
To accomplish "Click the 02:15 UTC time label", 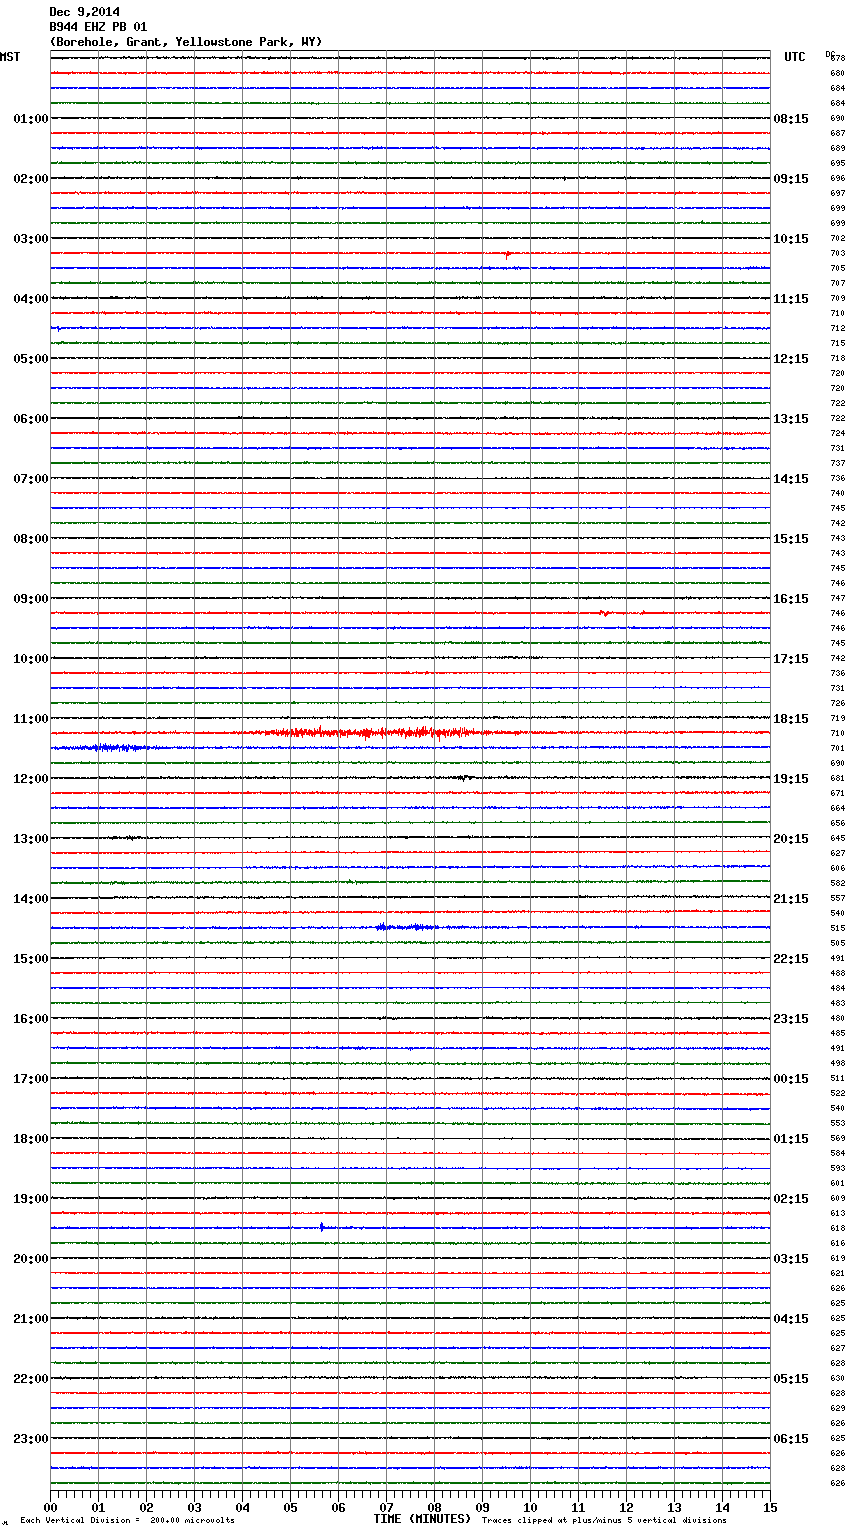I will (791, 1198).
